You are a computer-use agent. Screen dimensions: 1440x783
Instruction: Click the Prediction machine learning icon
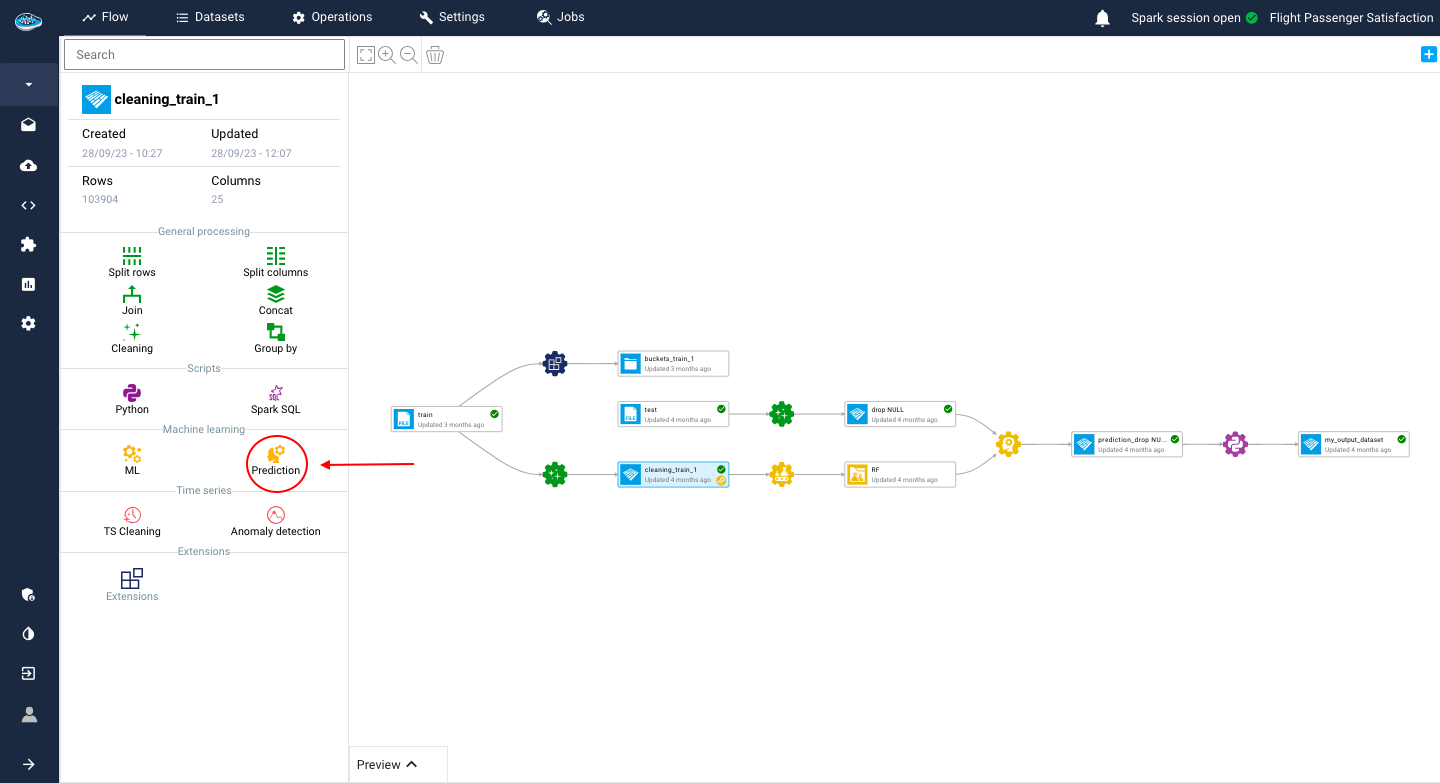(x=276, y=456)
